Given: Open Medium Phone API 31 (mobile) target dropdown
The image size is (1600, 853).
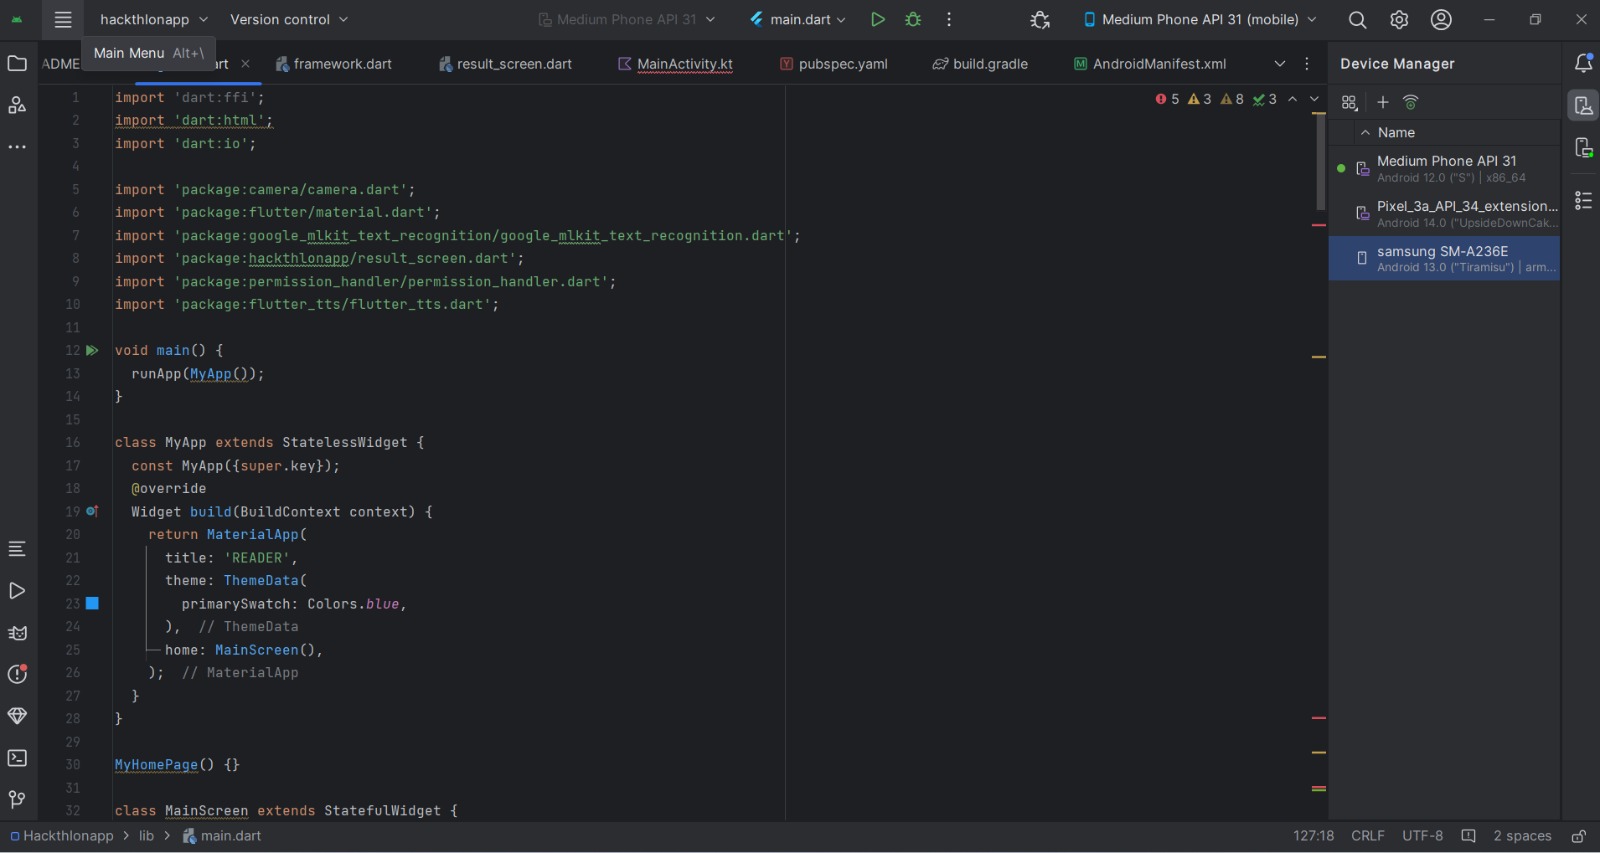Looking at the screenshot, I should pos(1200,19).
